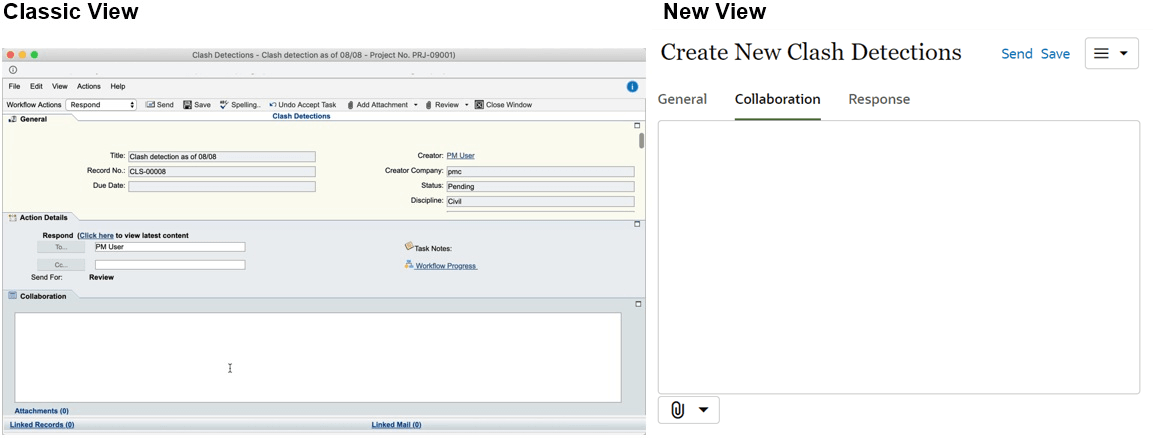Click Send in the New View
The image size is (1153, 442).
tap(1017, 54)
